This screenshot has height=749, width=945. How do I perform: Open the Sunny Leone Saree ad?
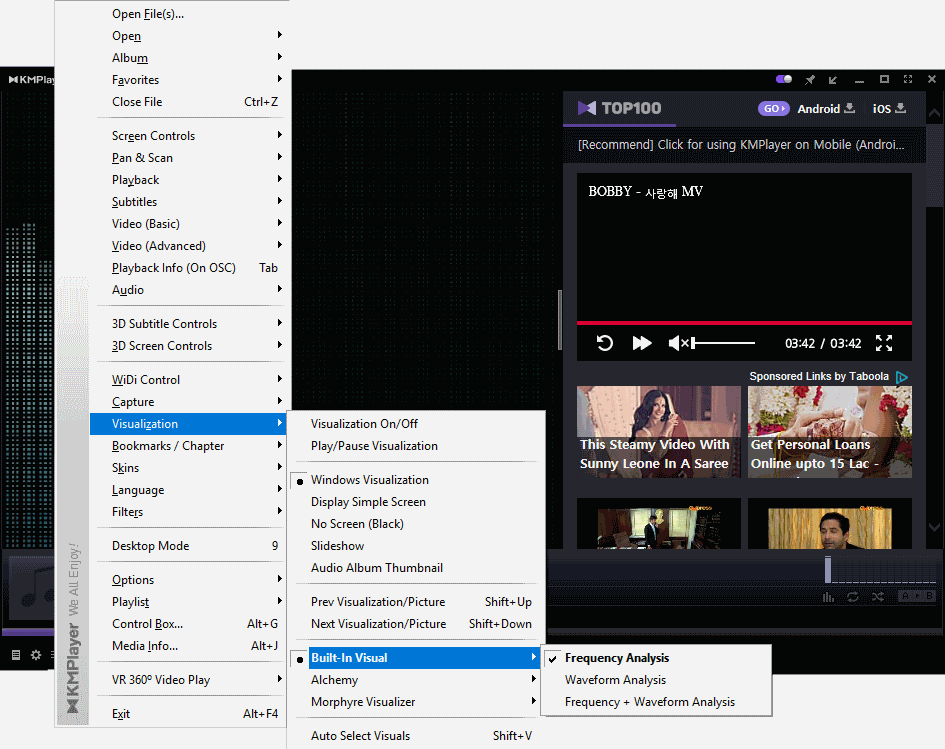click(x=659, y=432)
